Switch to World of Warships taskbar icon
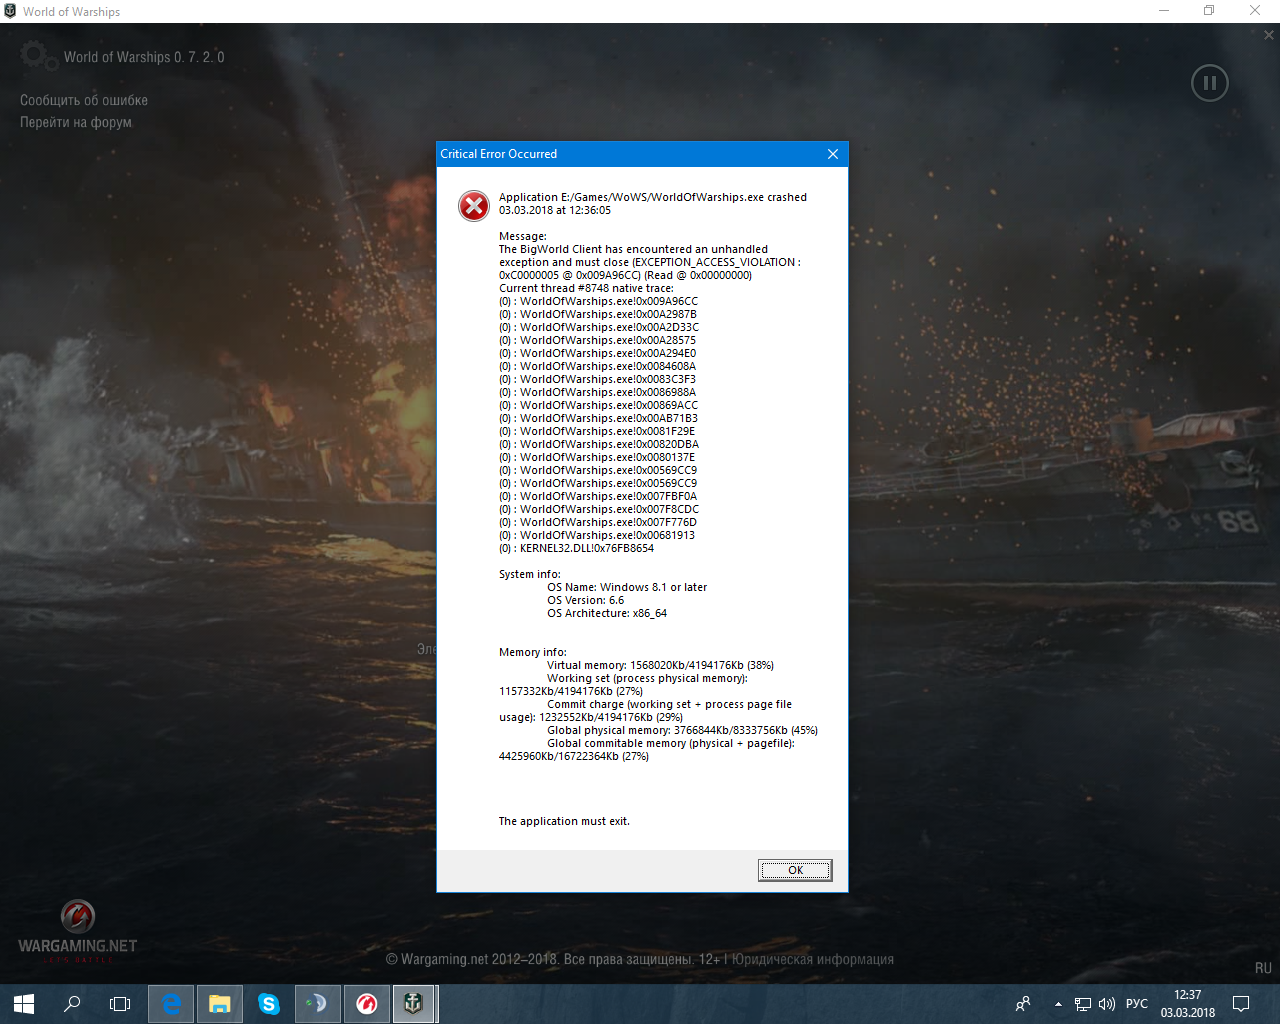 tap(413, 1003)
